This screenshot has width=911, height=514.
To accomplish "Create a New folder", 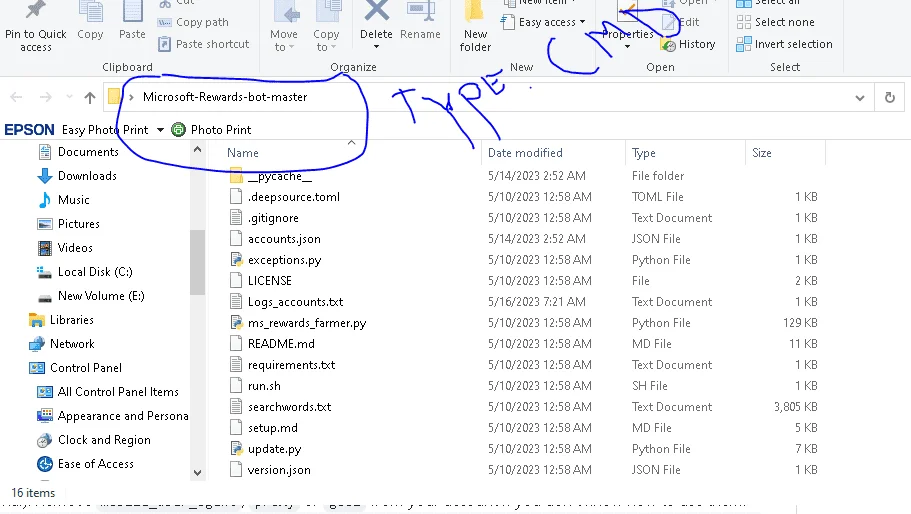I will click(475, 27).
